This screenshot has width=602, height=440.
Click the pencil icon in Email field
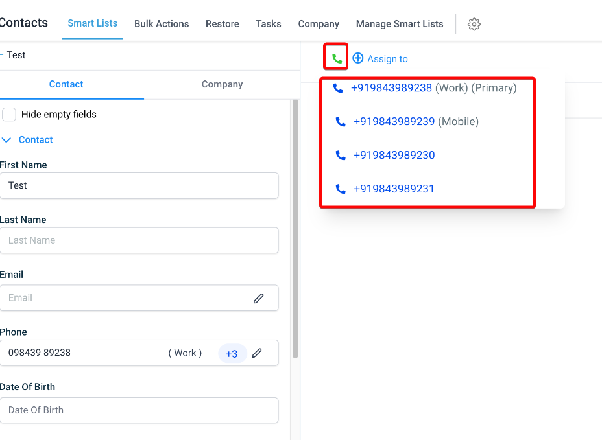point(258,298)
